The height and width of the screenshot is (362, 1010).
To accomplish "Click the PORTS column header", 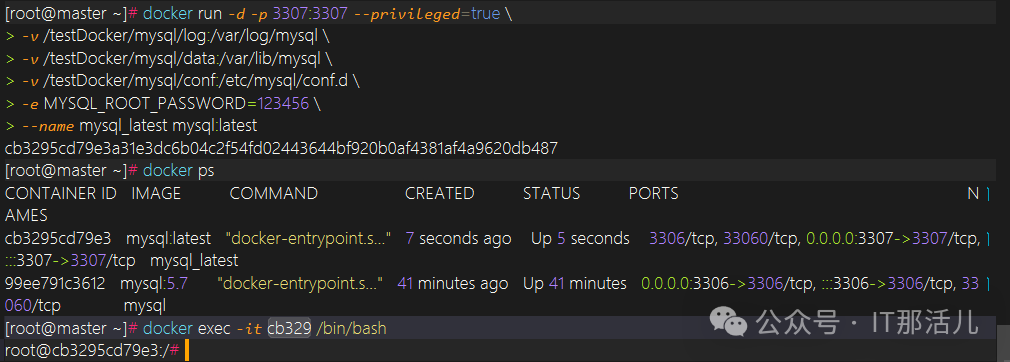I will tap(653, 193).
